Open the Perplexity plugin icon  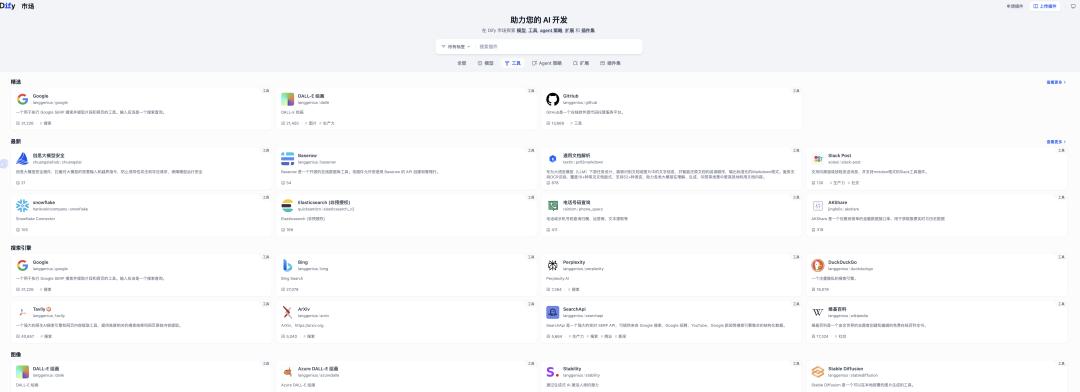point(552,265)
